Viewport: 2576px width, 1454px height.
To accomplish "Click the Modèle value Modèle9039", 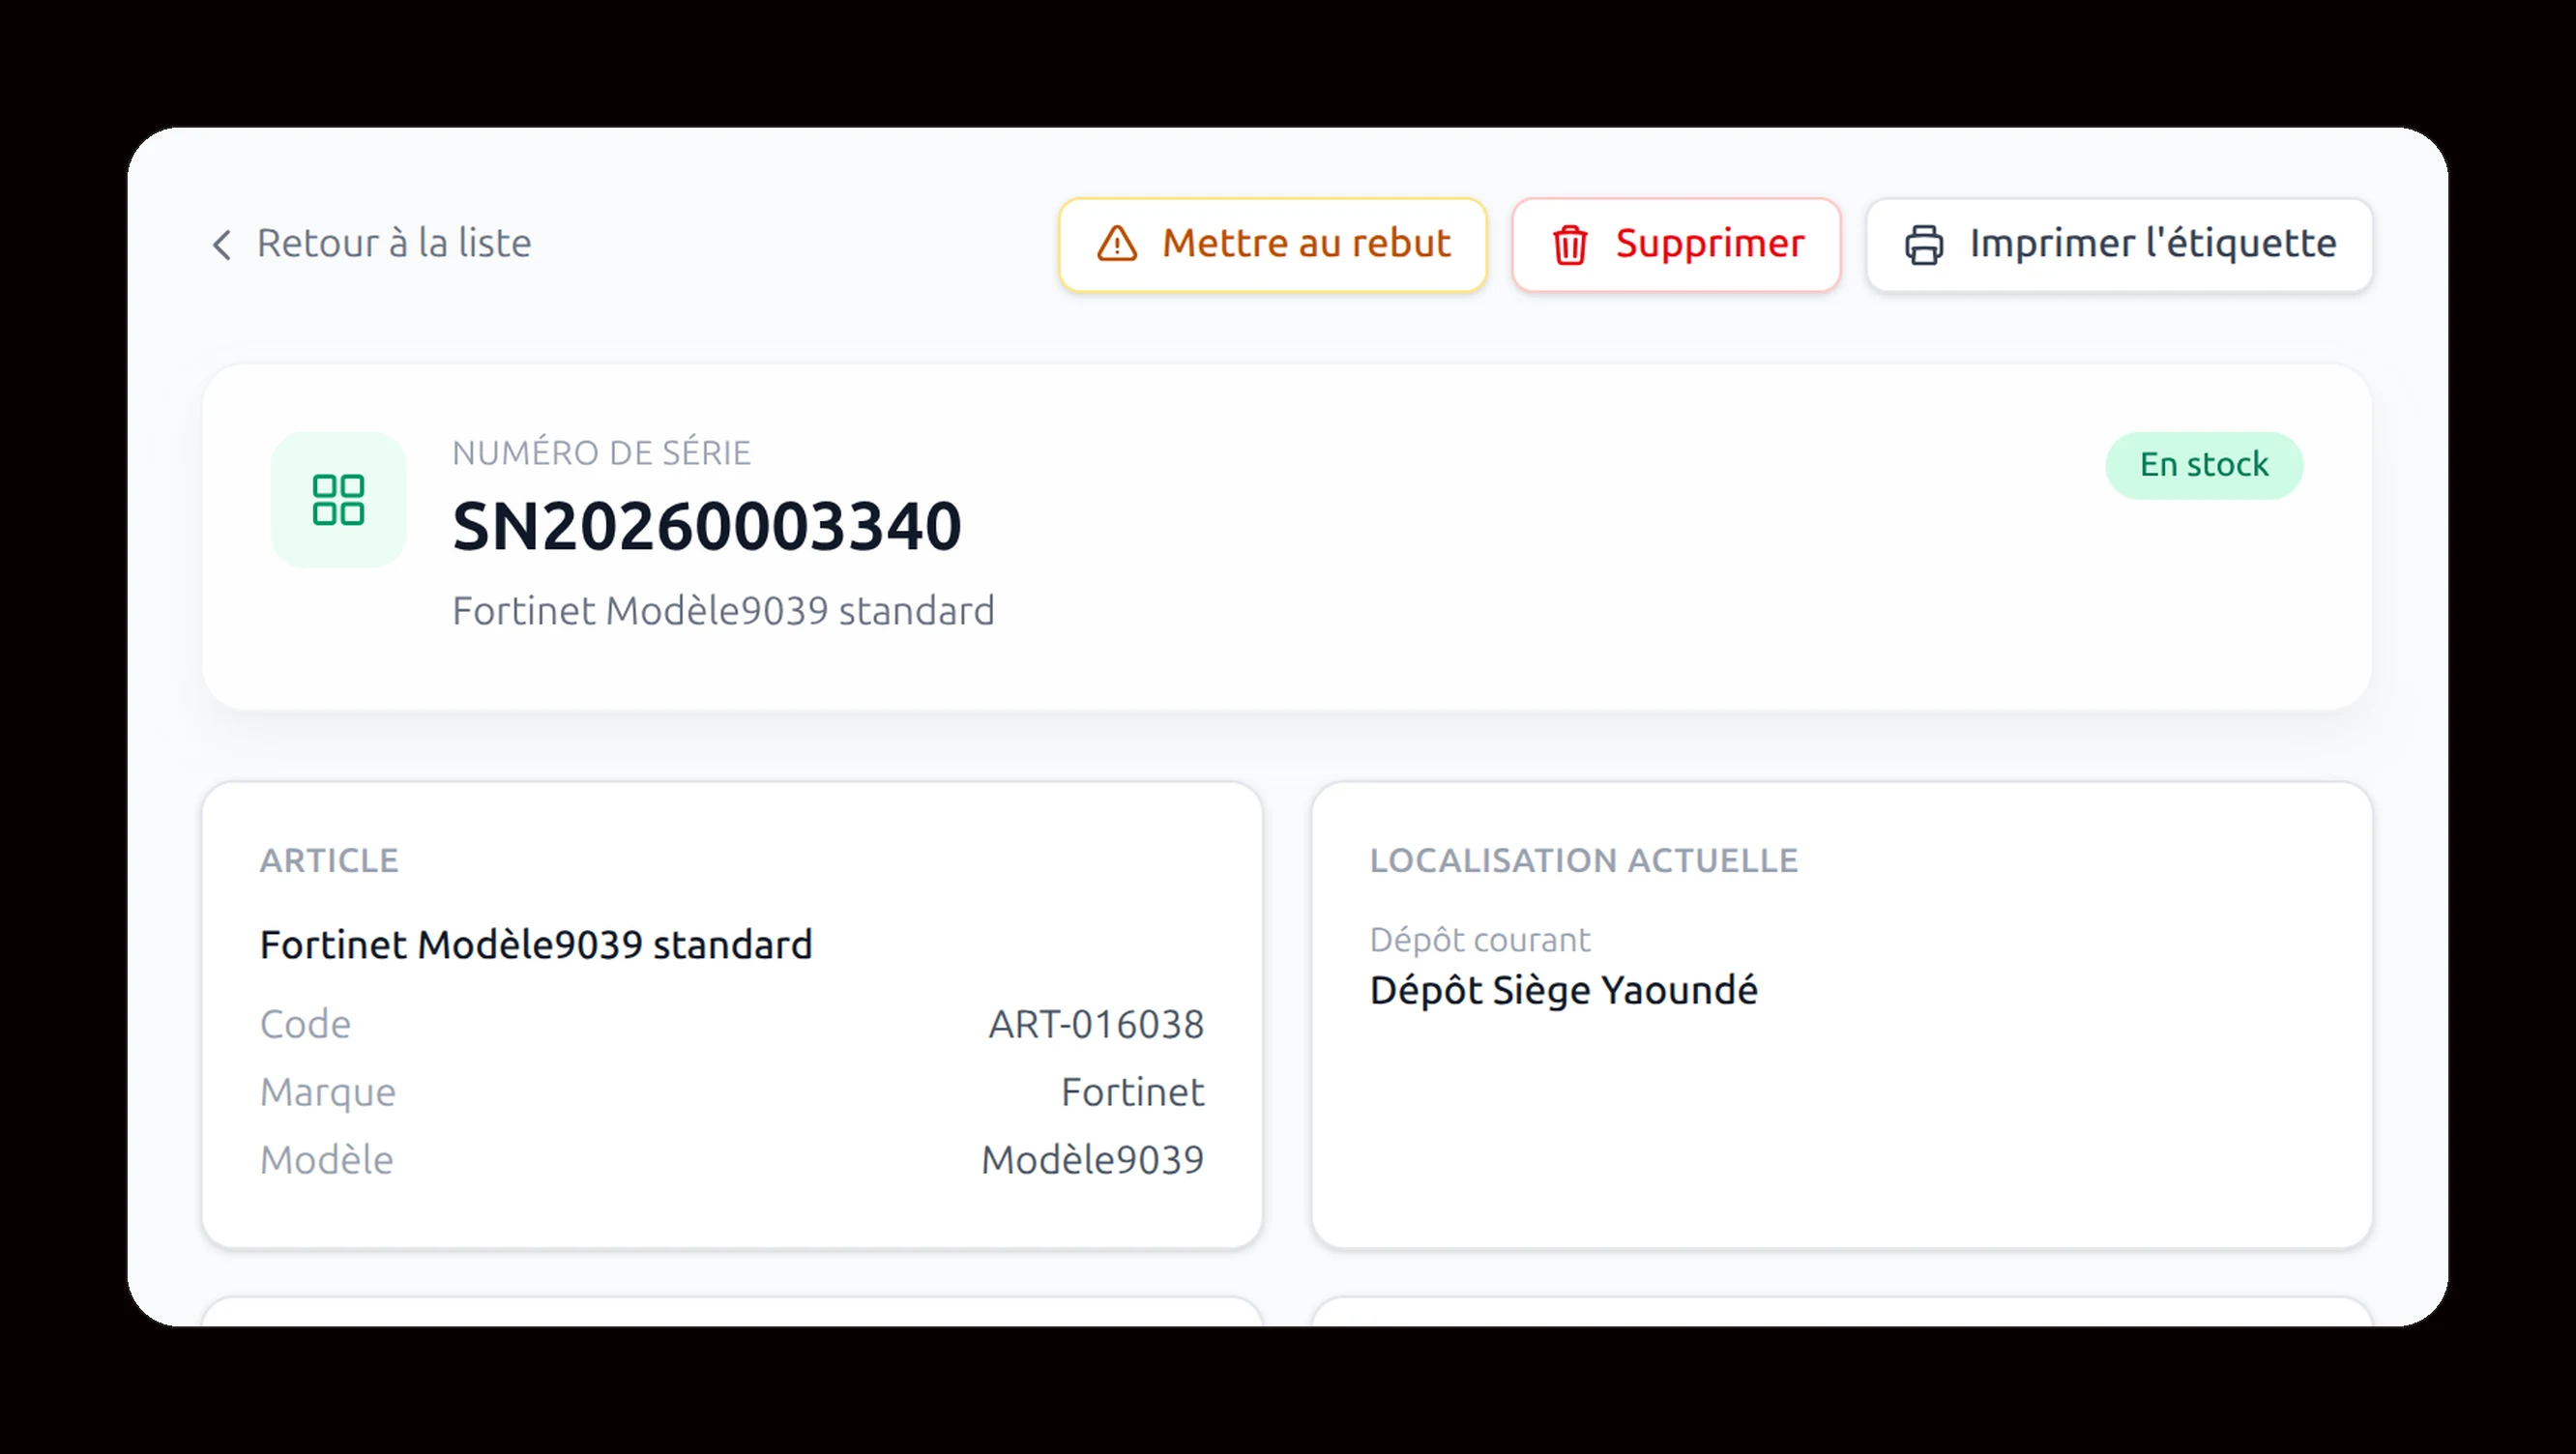I will [x=1092, y=1160].
